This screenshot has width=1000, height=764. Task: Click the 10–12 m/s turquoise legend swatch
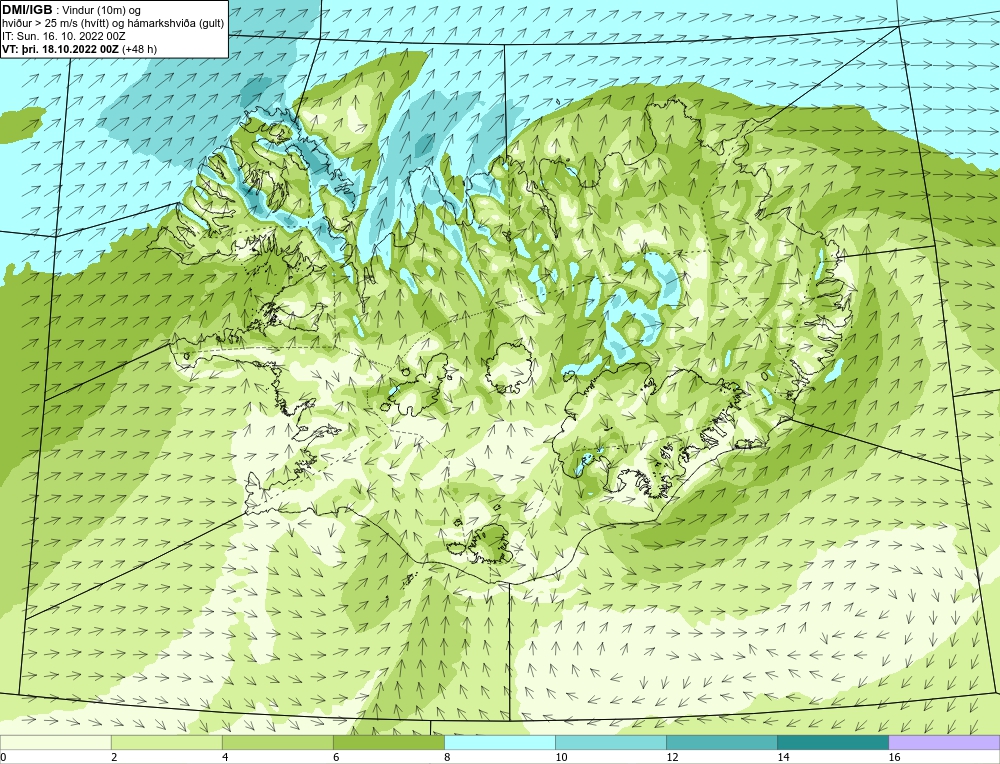(610, 742)
